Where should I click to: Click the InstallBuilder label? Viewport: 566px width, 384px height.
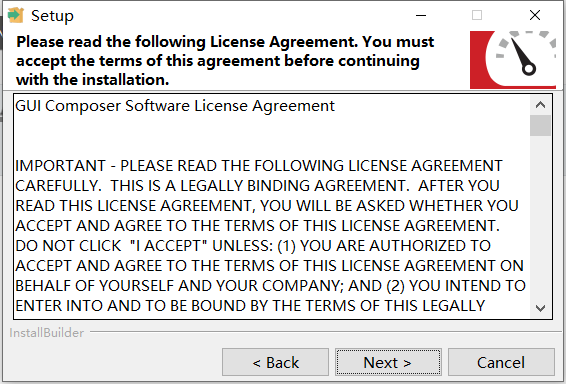tap(47, 333)
